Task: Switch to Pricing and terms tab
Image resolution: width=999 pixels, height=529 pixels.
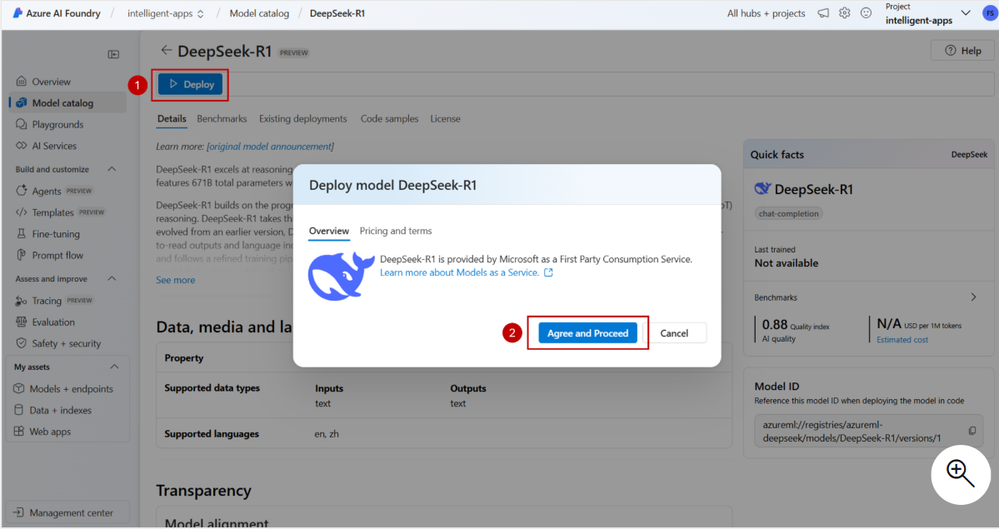Action: click(396, 231)
